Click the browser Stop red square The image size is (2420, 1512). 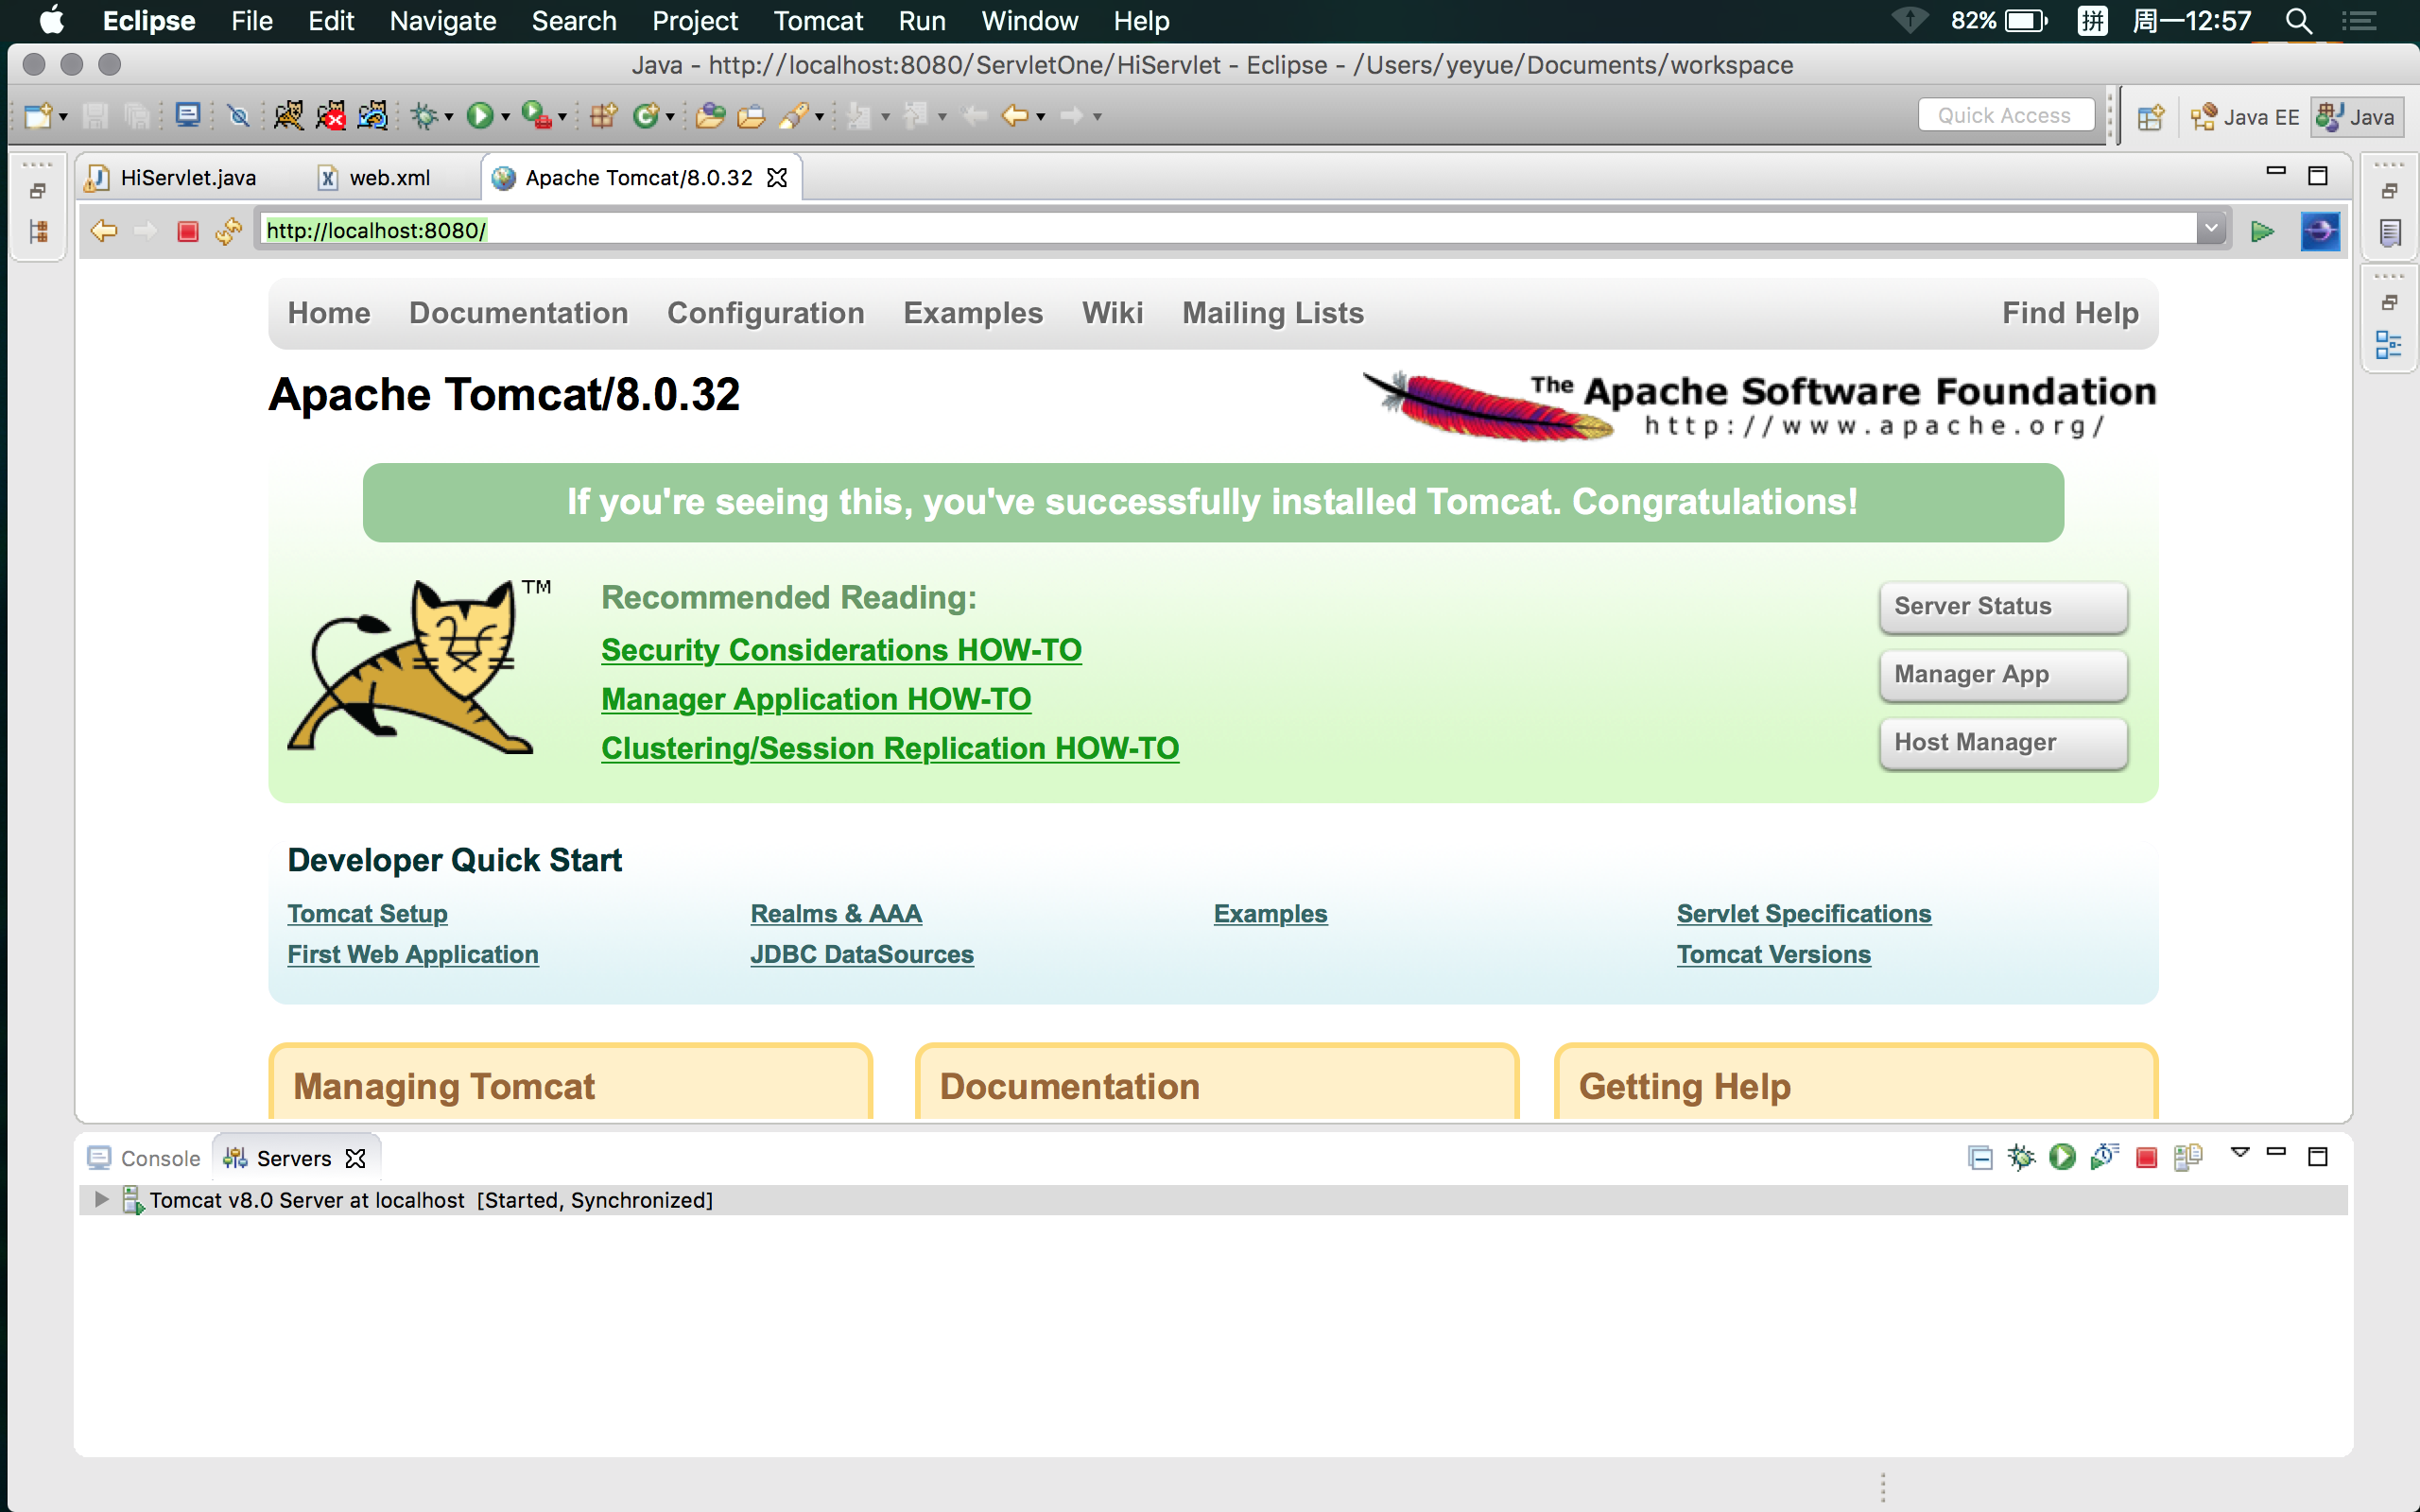click(x=187, y=231)
